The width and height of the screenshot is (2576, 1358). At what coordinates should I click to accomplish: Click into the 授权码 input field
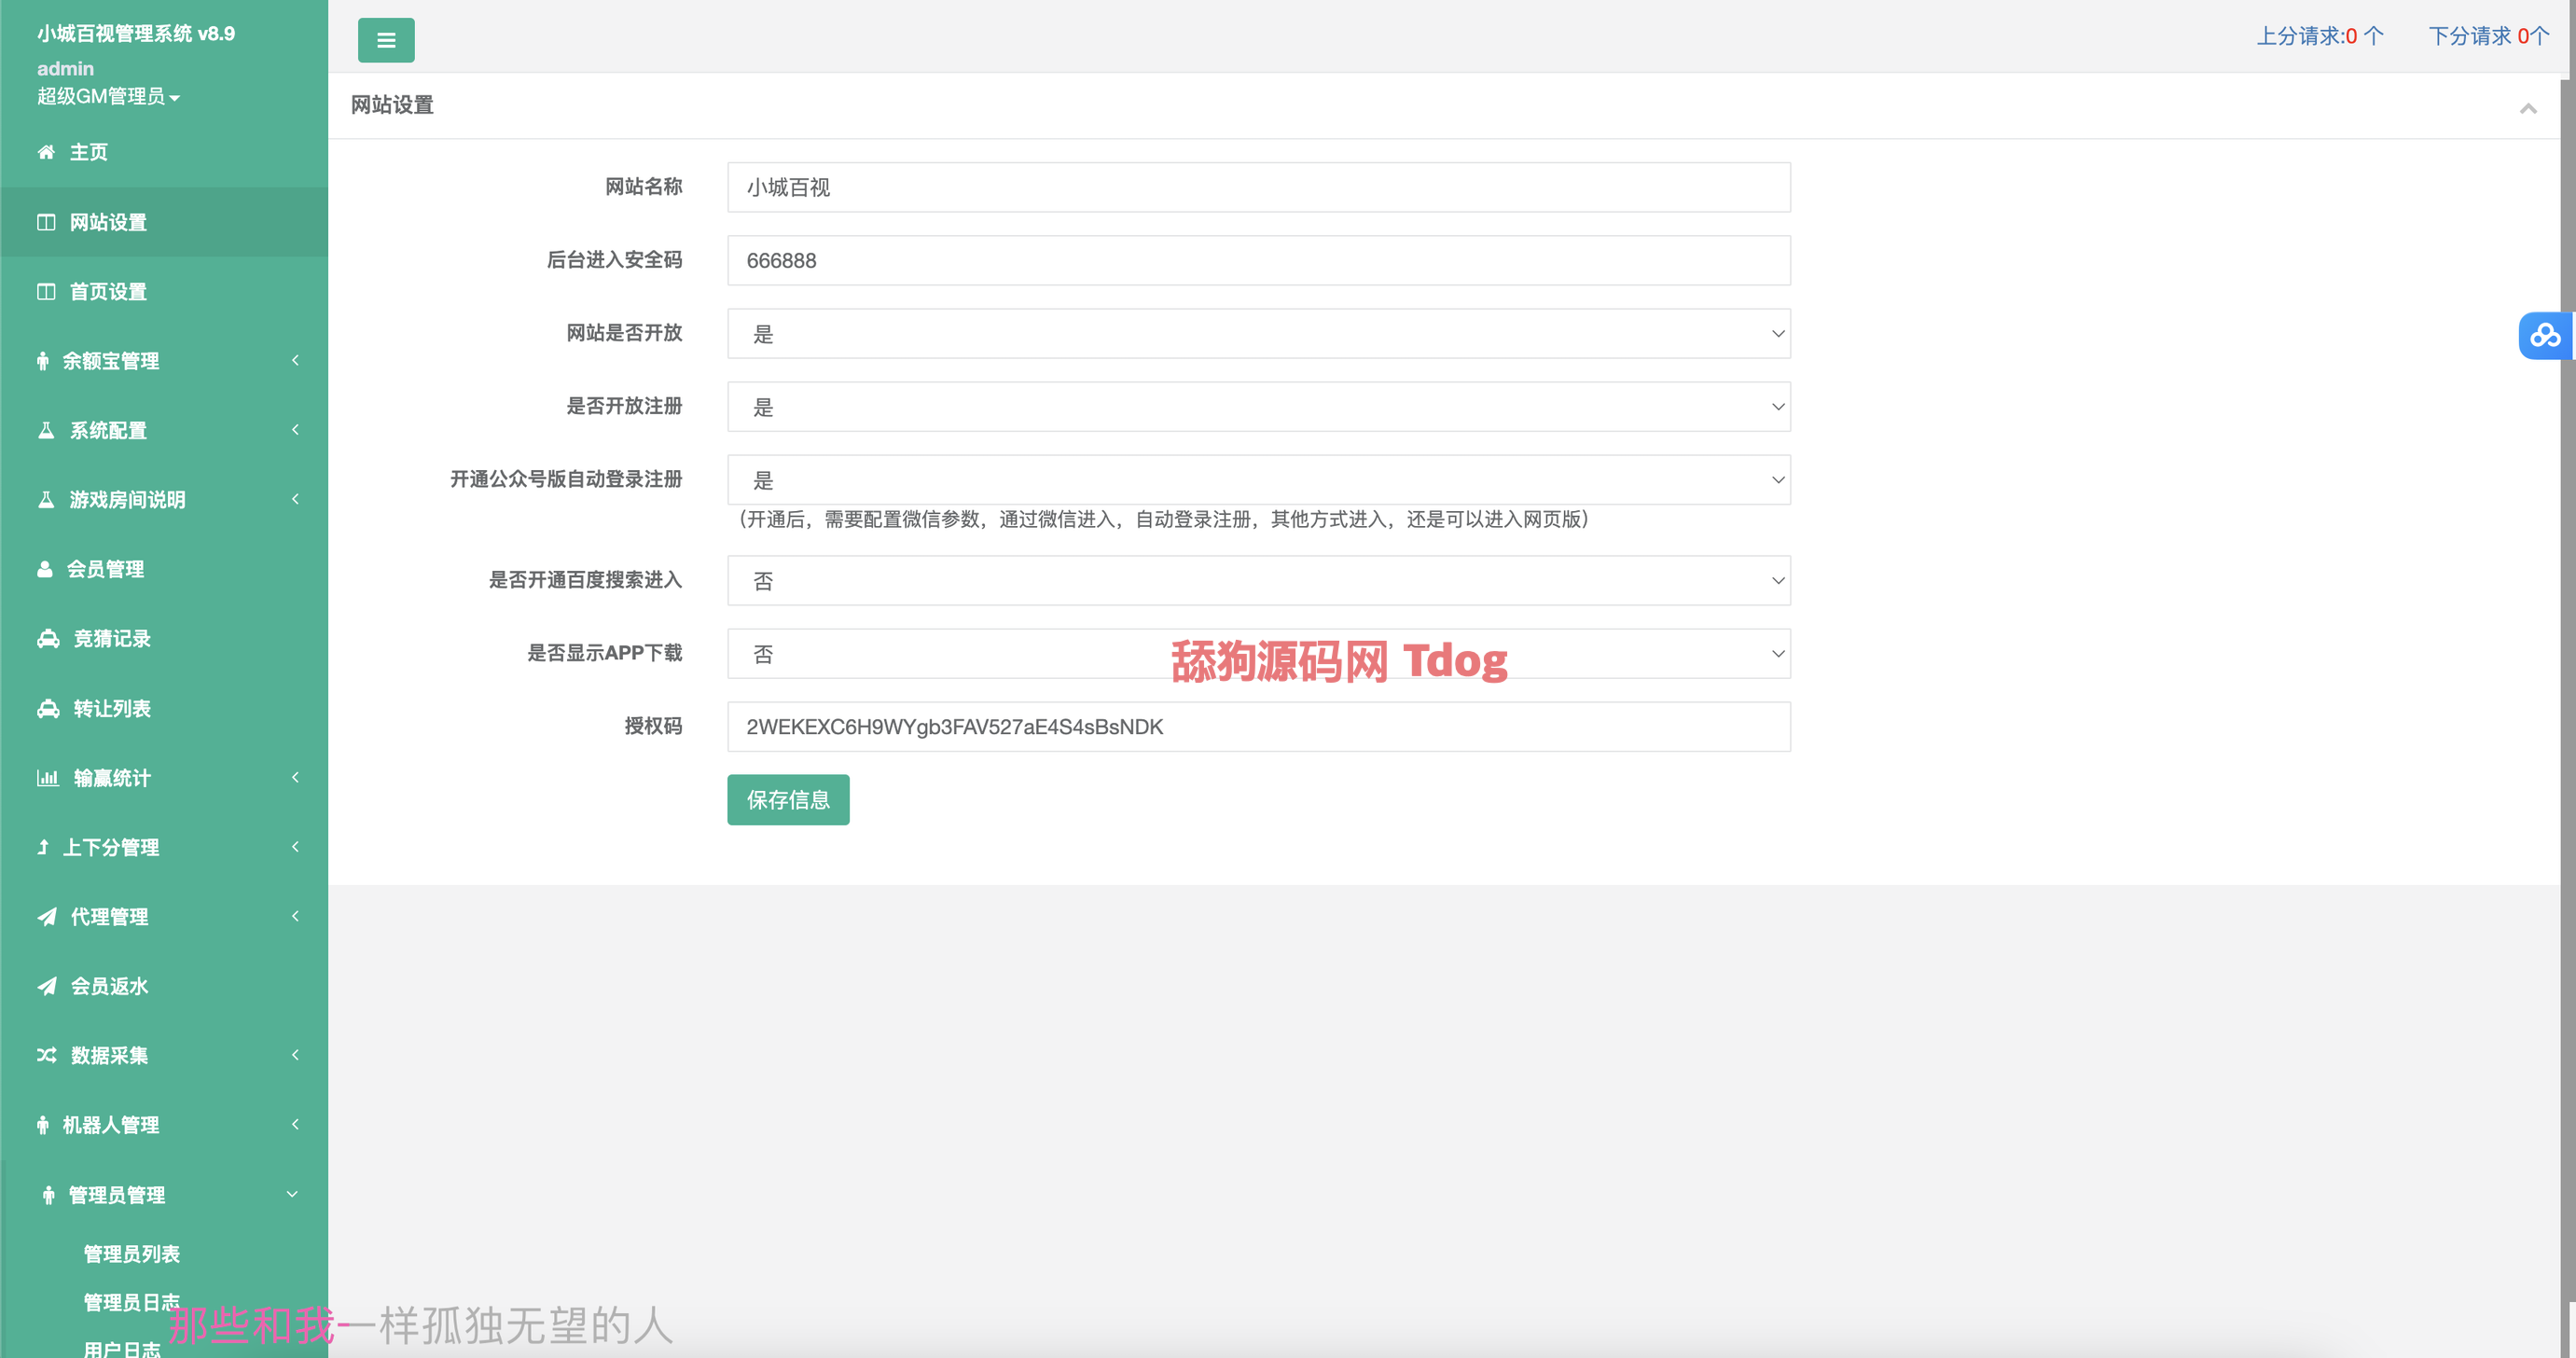1258,727
